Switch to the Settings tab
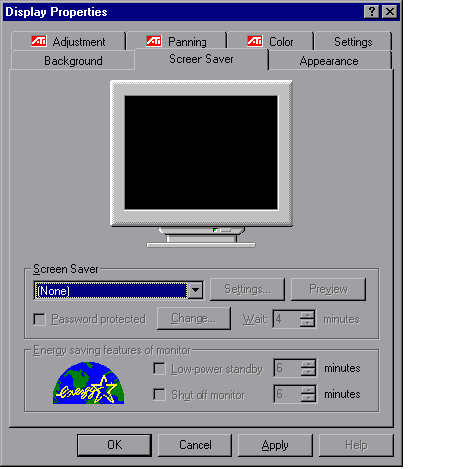The image size is (469, 469). coord(353,41)
